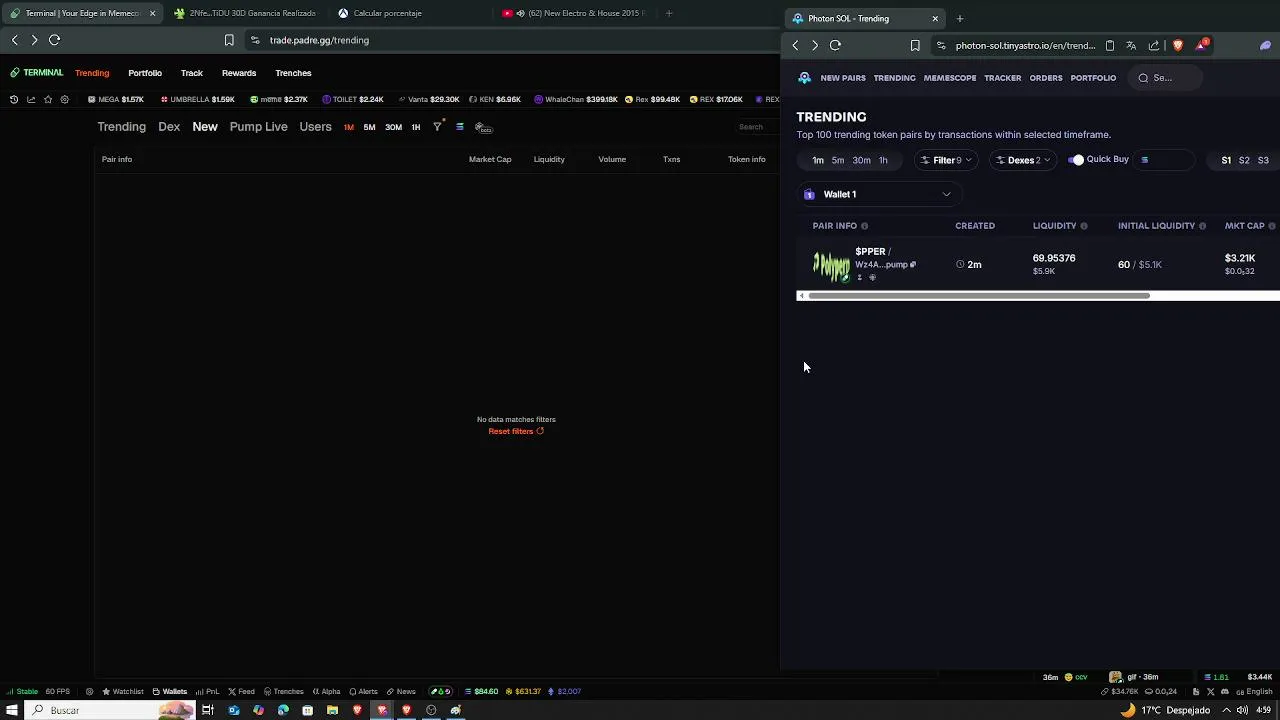
Task: Click the Initial Liquidity help icon in Photon
Action: coord(1202,226)
